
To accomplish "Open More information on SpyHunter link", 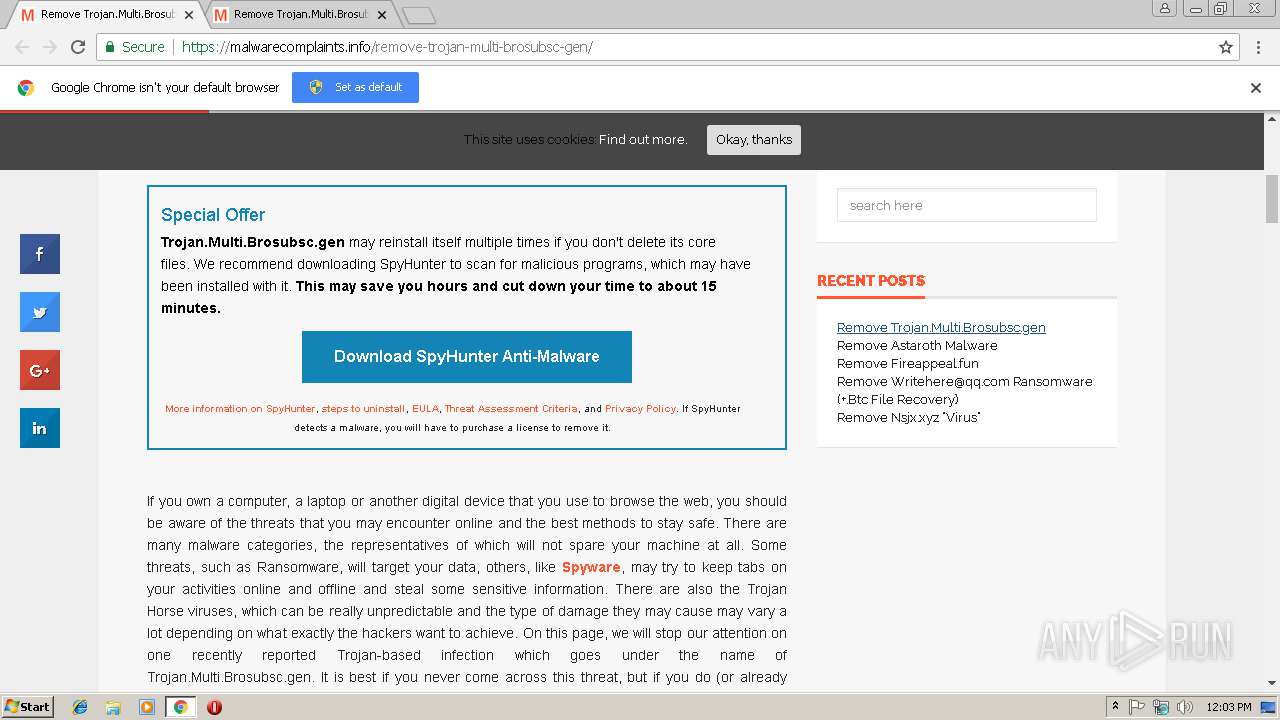I will click(x=240, y=408).
